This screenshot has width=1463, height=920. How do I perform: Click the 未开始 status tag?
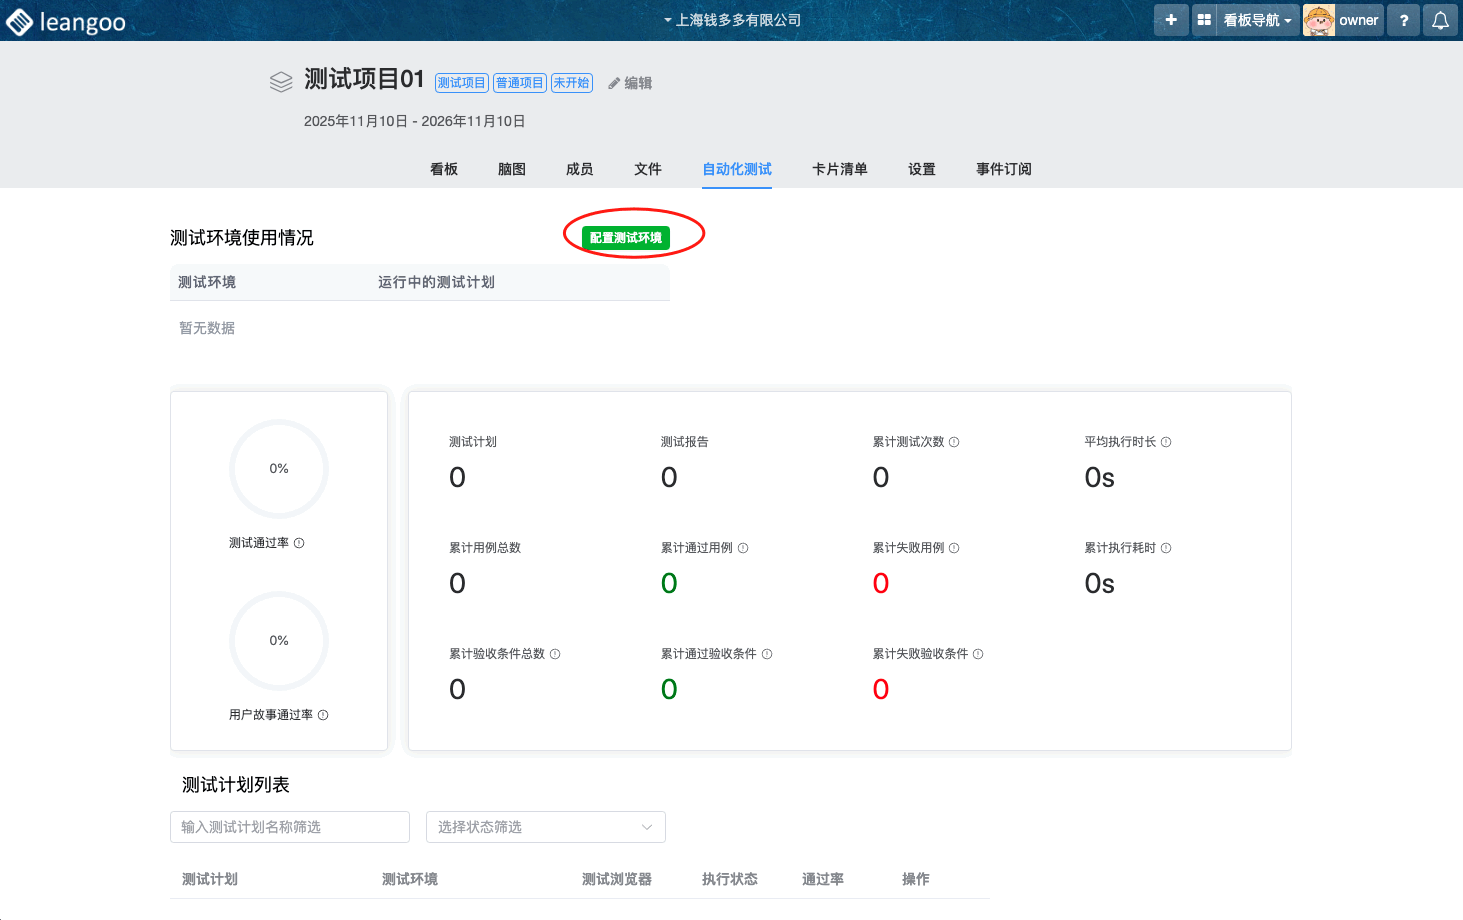(572, 83)
